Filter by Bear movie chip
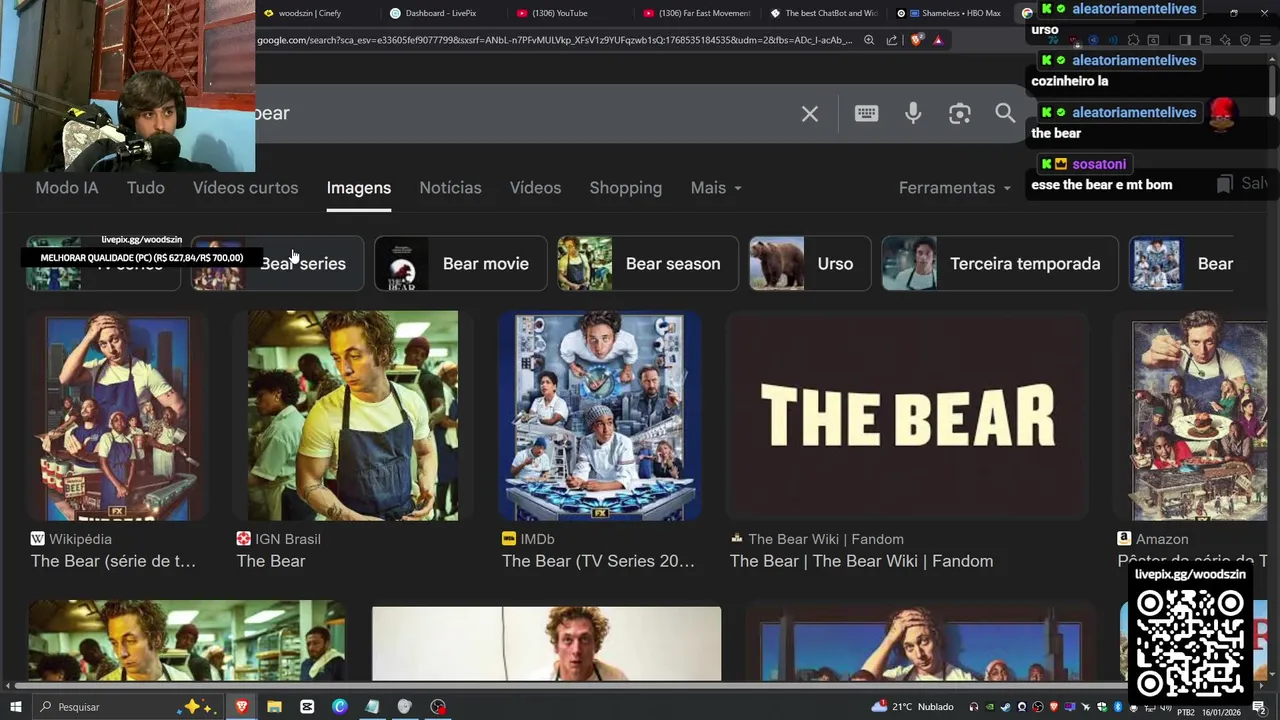This screenshot has width=1280, height=720. click(460, 264)
